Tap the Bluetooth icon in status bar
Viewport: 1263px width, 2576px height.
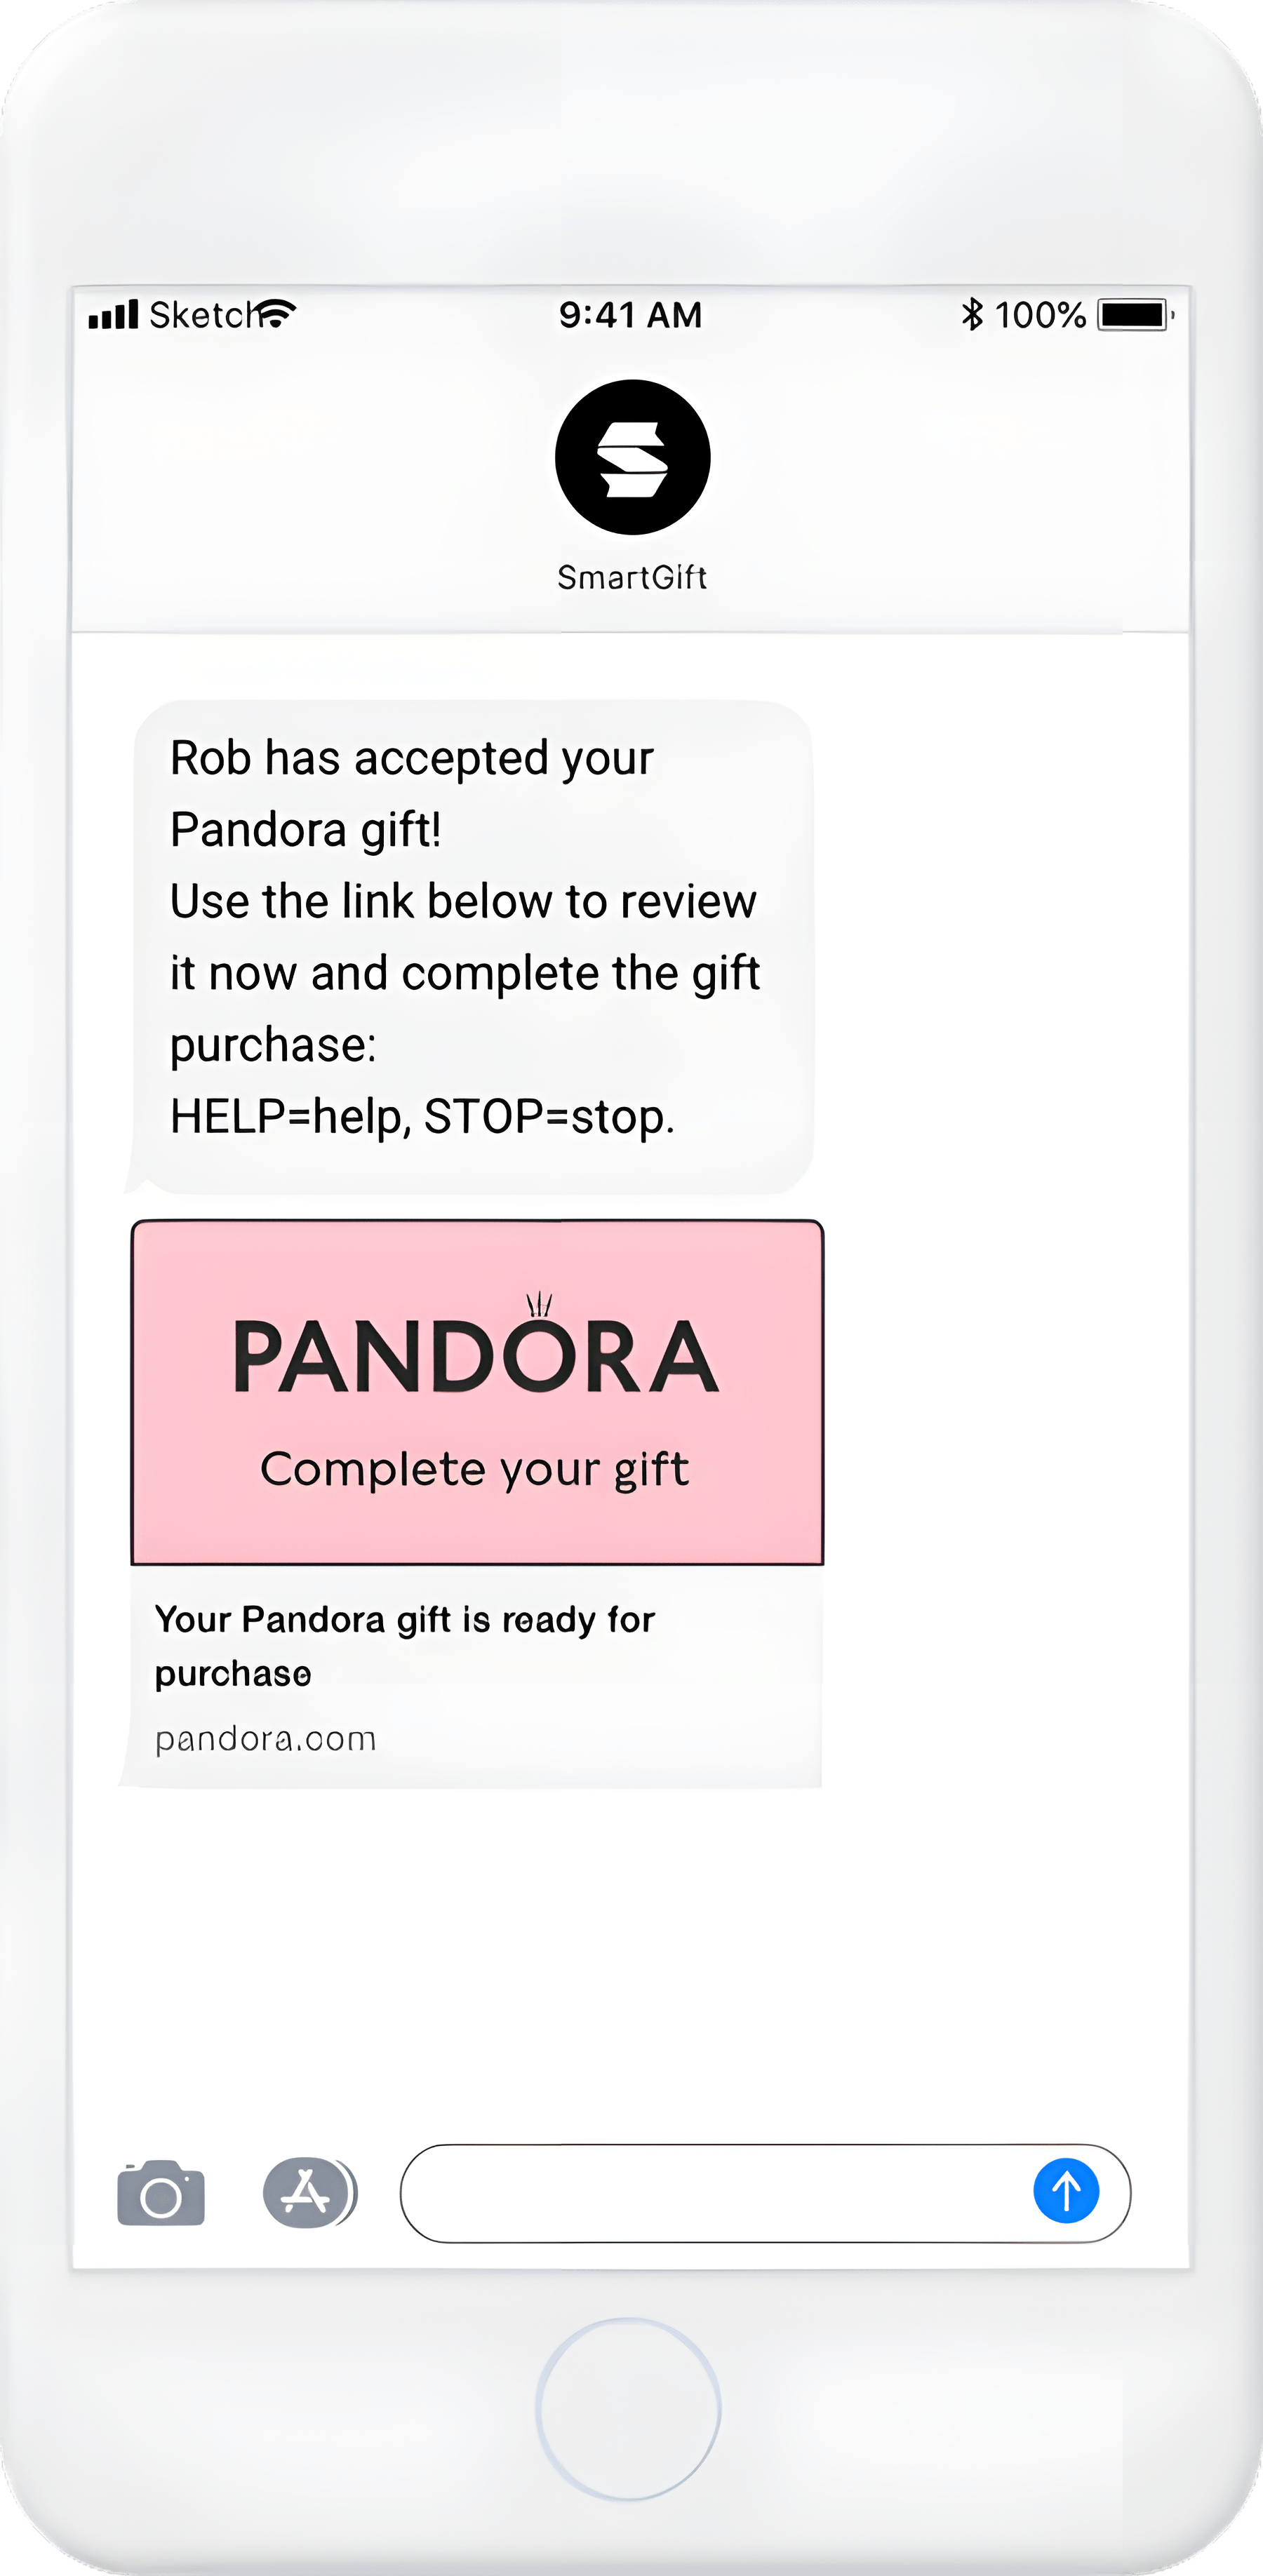pyautogui.click(x=973, y=315)
